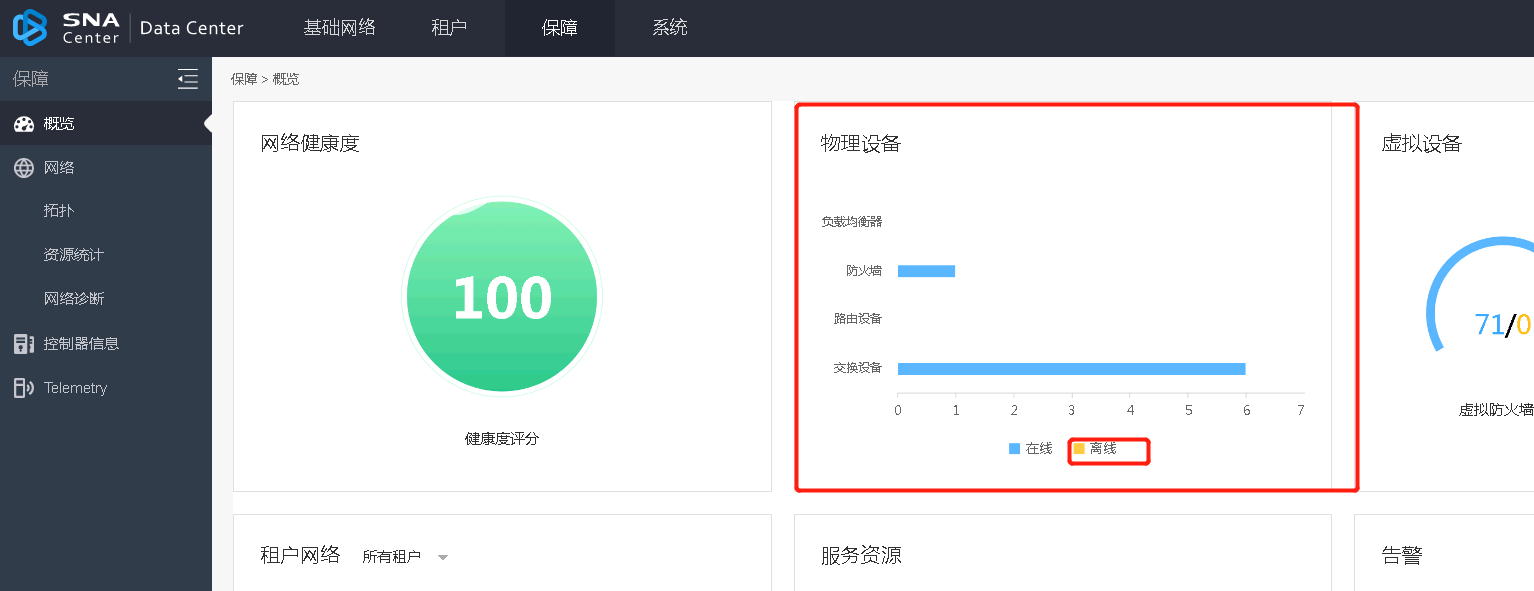The image size is (1534, 591).
Task: Click the 概览 dashboard icon
Action: coord(24,124)
